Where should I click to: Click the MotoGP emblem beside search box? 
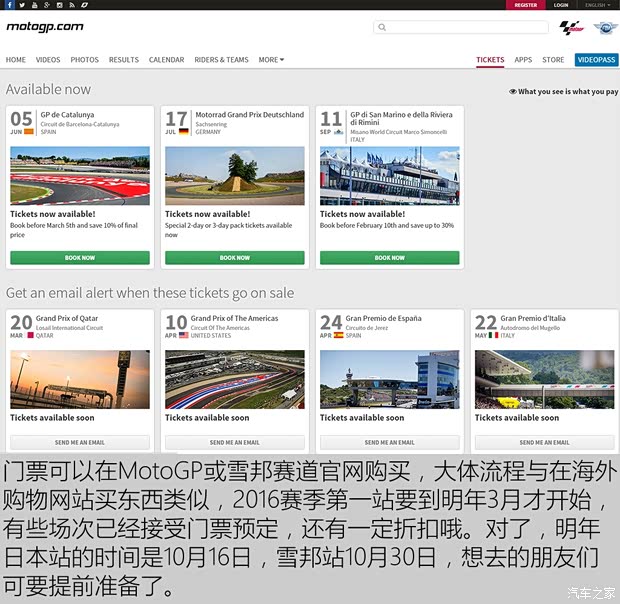tap(570, 28)
